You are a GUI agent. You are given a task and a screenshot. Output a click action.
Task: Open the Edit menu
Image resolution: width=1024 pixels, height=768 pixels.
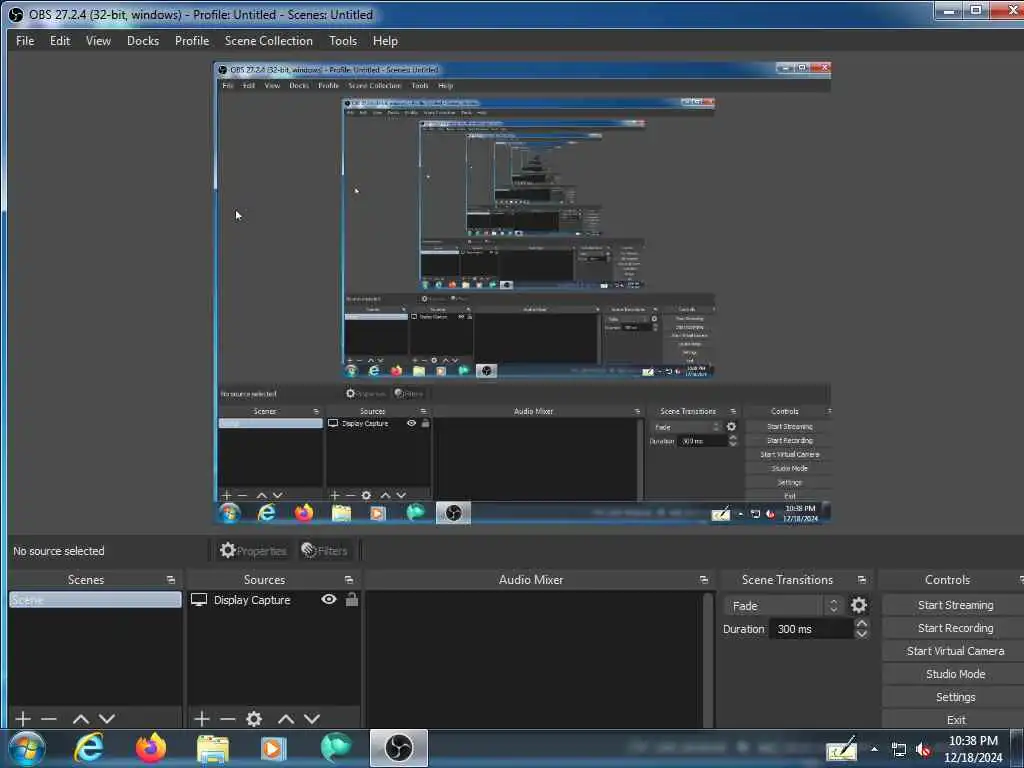pos(60,40)
